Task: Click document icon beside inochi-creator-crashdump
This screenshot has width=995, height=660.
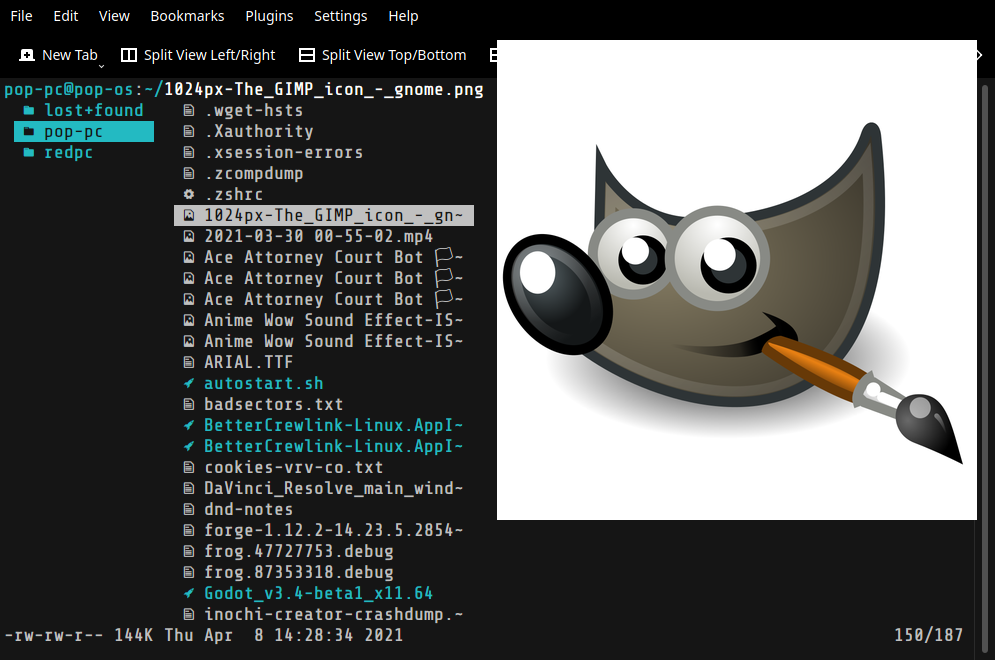Action: click(x=188, y=614)
